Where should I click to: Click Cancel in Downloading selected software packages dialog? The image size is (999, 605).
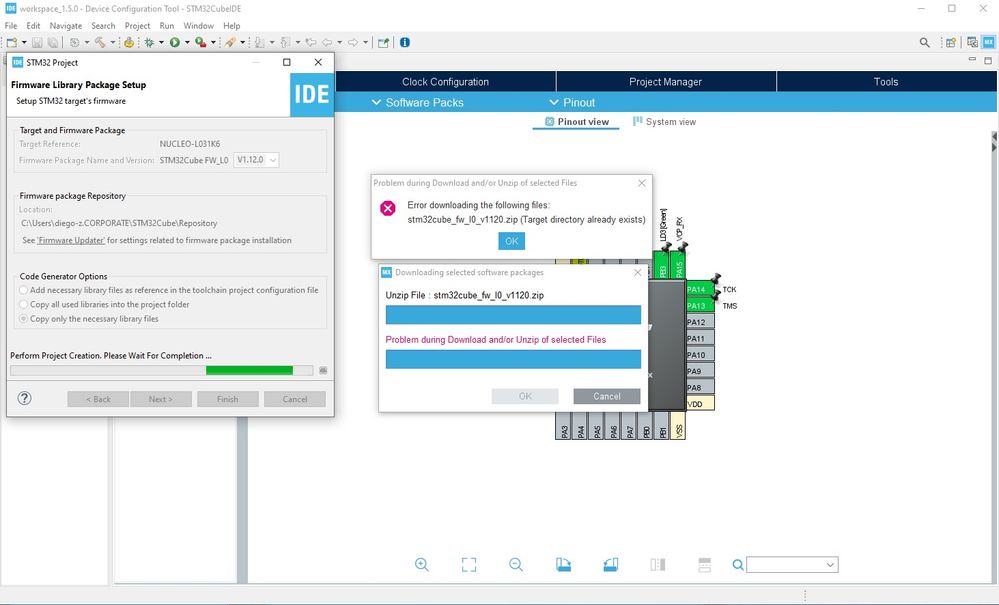607,396
